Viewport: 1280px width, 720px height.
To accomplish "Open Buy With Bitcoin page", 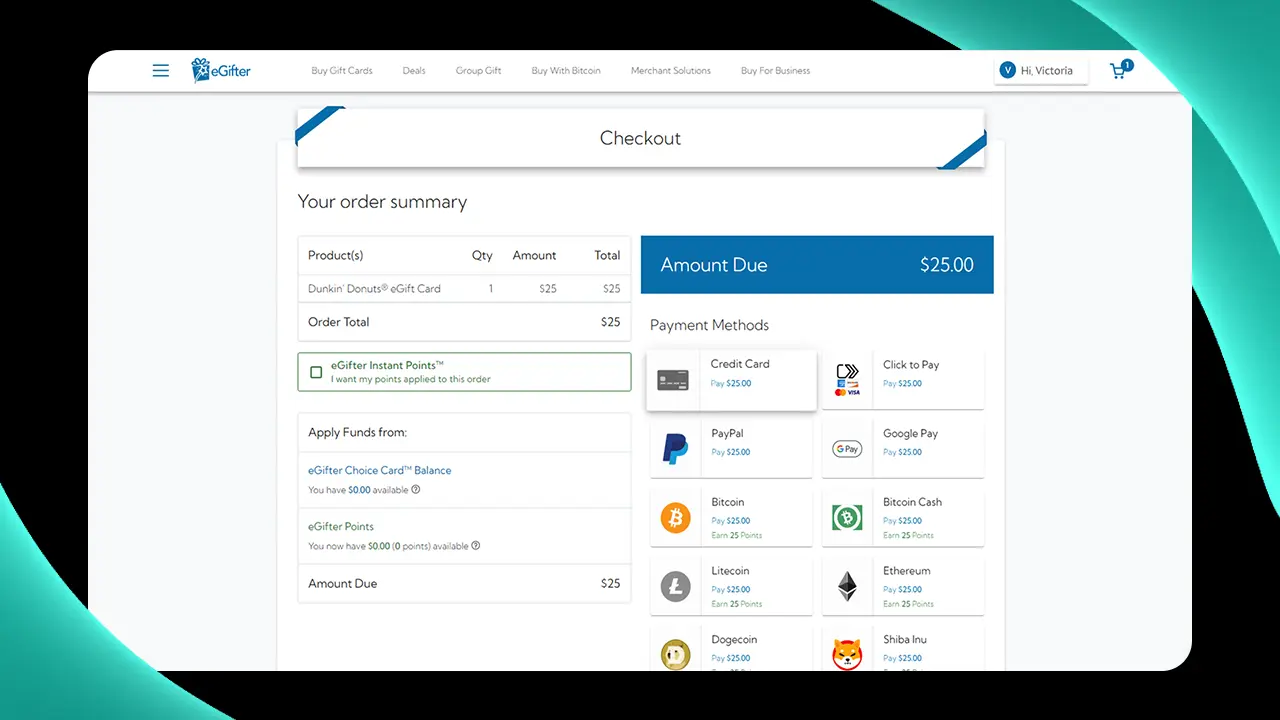I will click(x=566, y=71).
